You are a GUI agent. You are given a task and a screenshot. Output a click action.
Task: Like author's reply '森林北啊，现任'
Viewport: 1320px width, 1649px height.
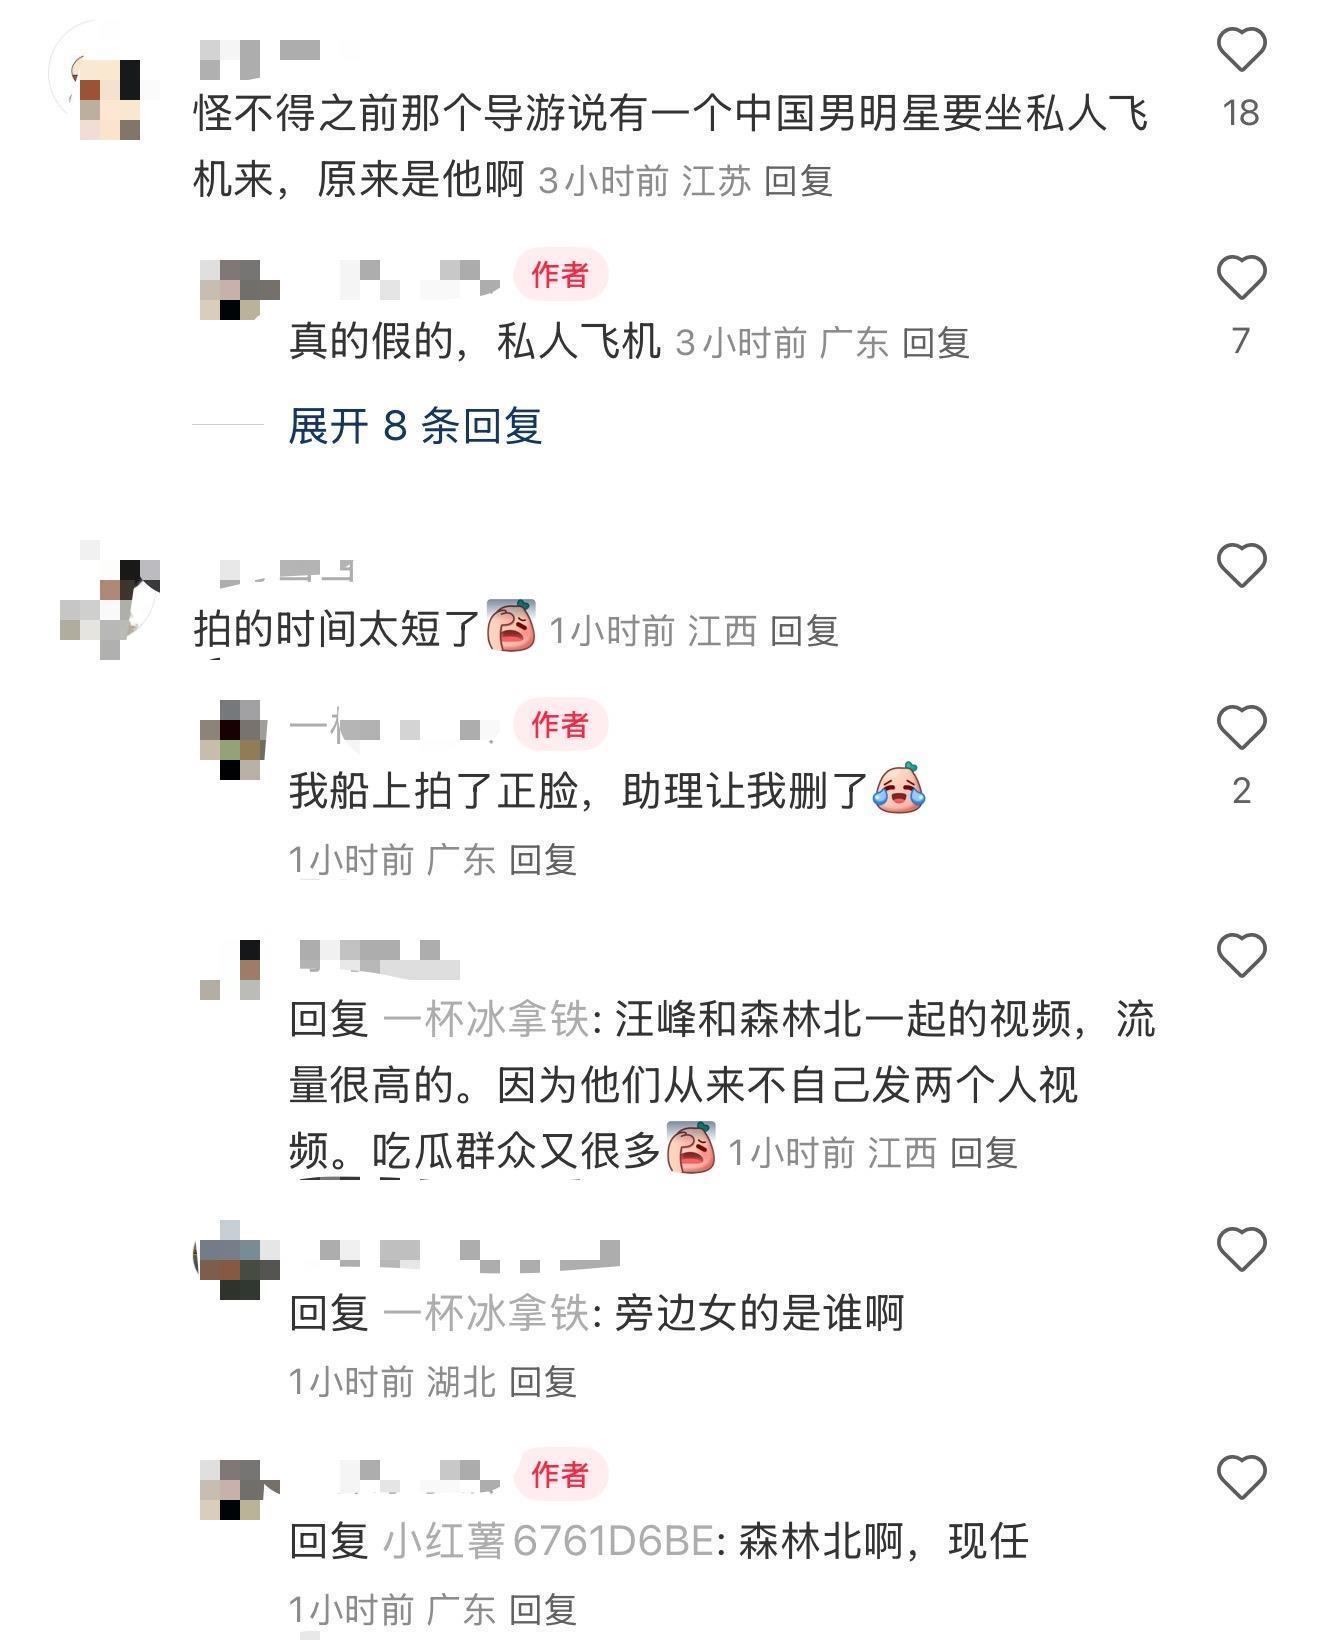coord(1241,1477)
